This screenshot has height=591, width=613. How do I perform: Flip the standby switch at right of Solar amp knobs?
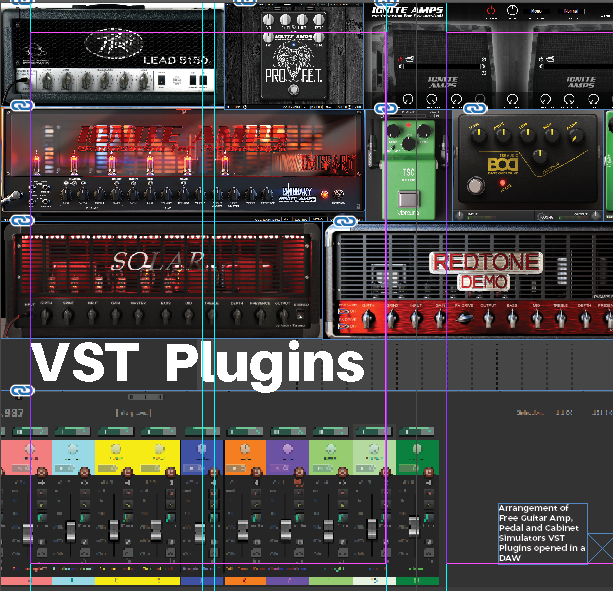click(300, 315)
